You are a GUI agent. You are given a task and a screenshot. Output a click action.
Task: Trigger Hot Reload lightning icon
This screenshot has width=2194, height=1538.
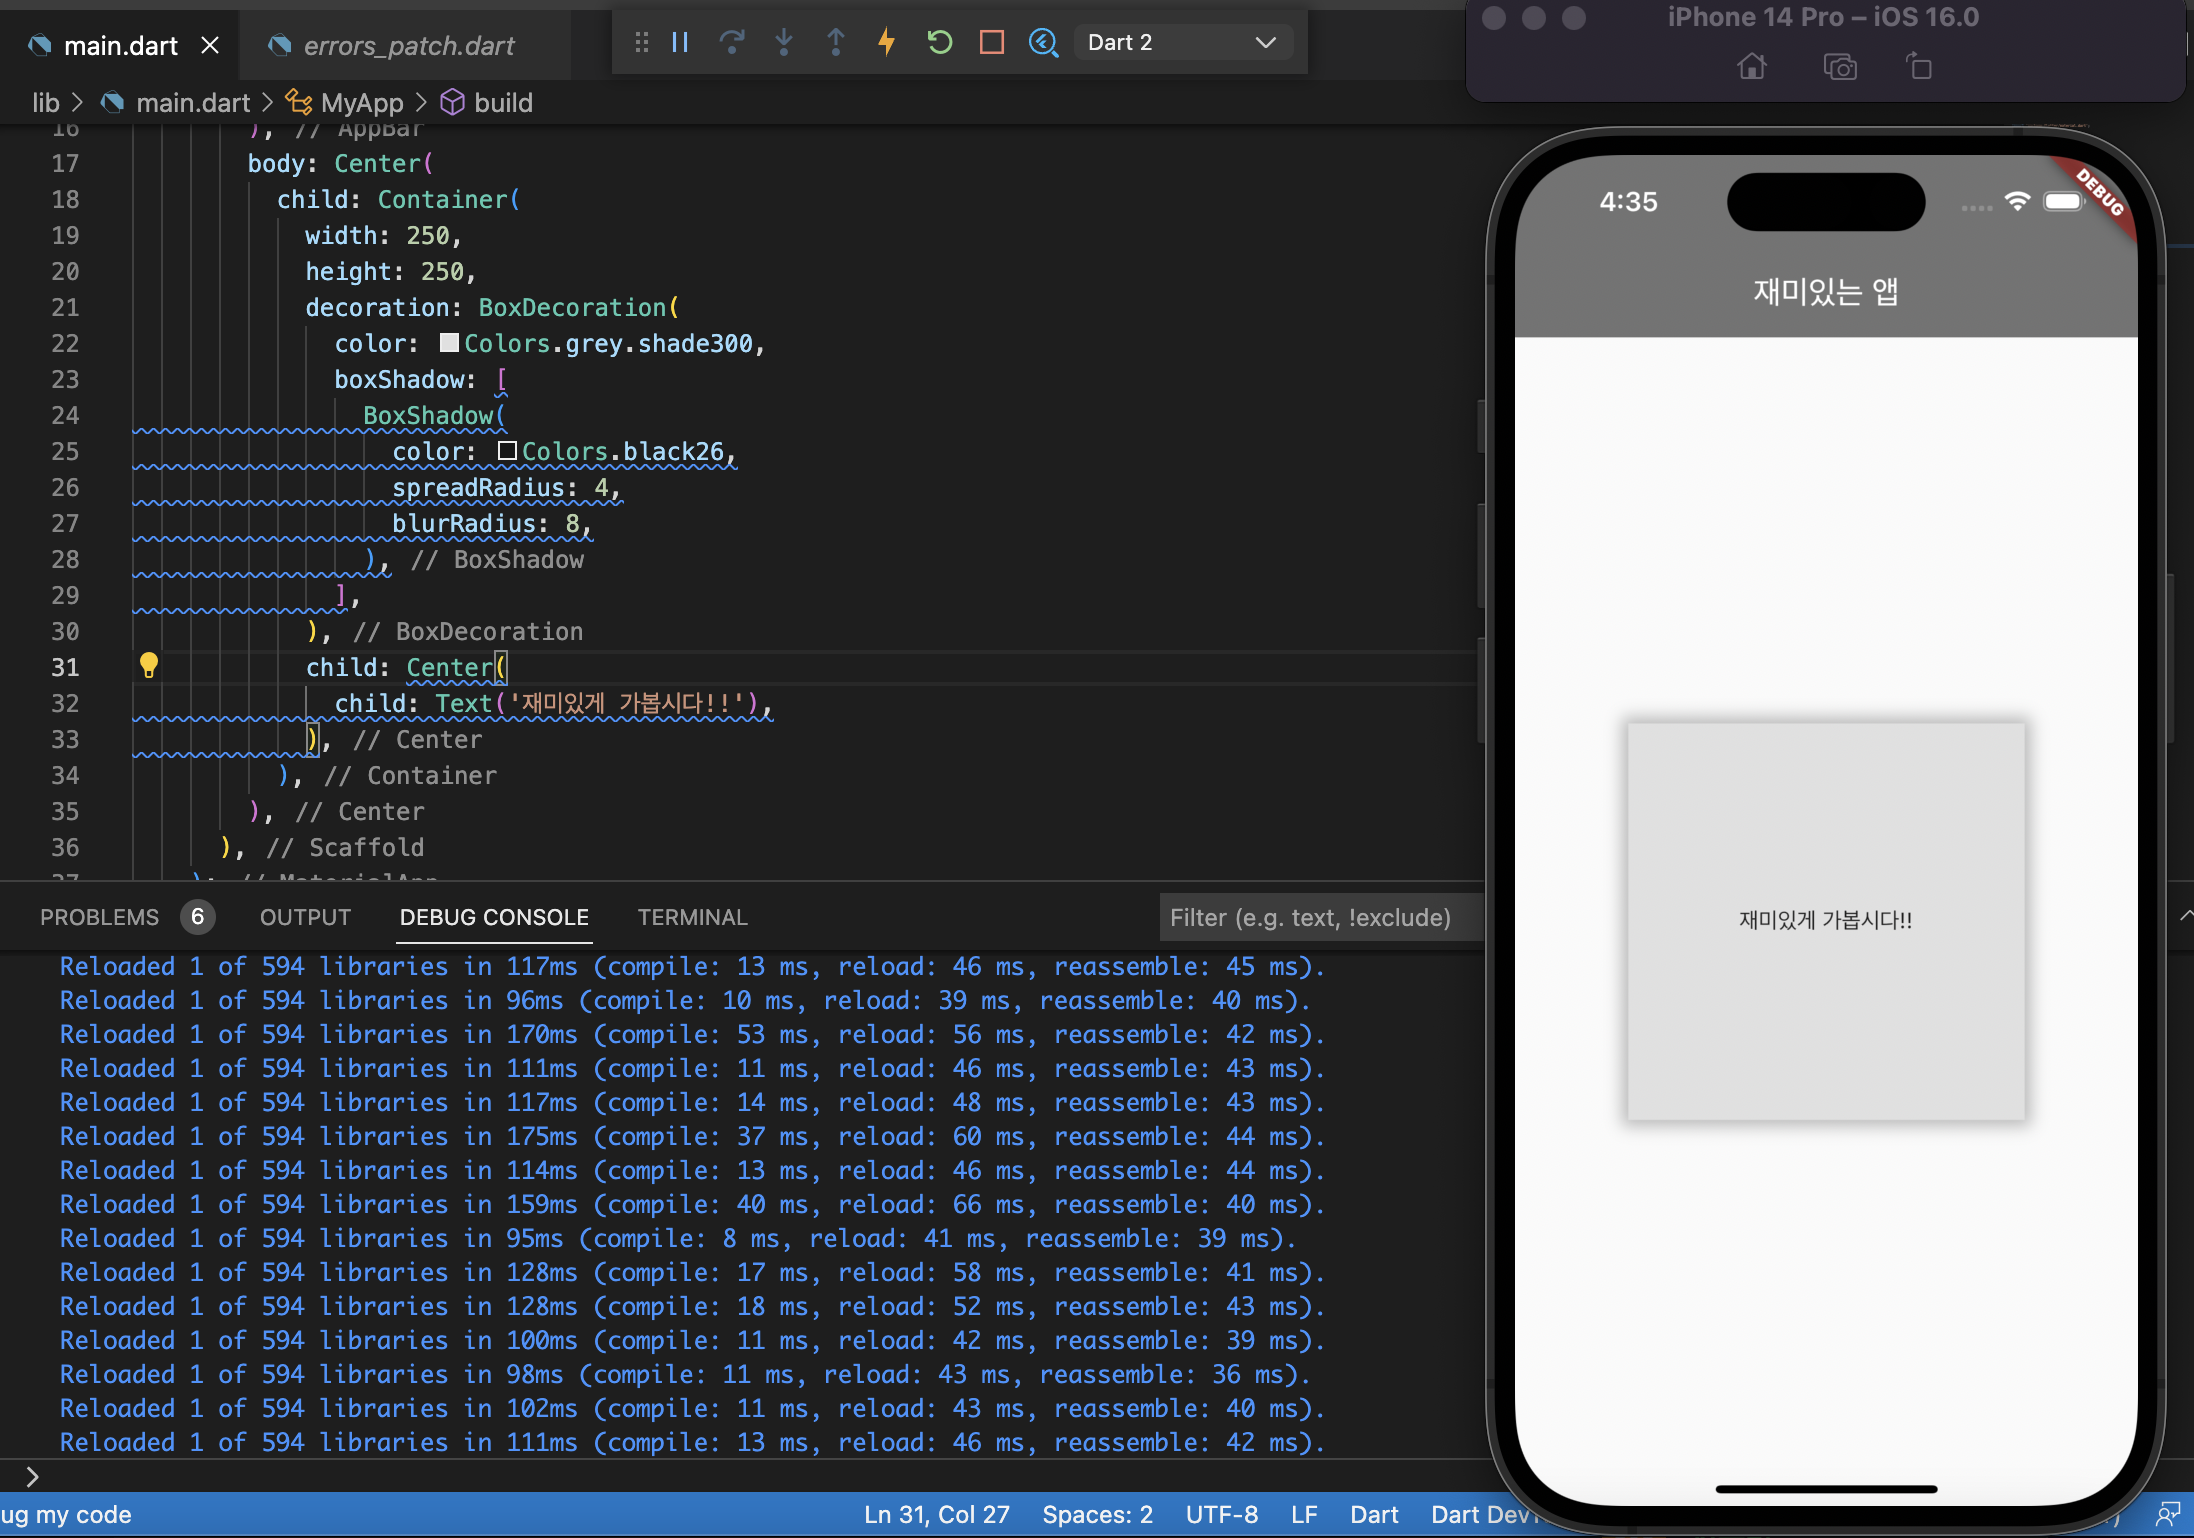point(886,42)
